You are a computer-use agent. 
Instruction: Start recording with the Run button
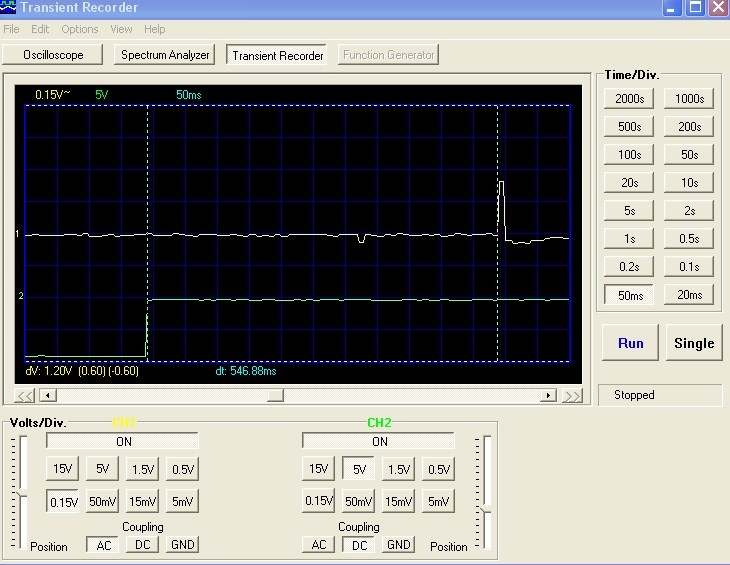(630, 343)
